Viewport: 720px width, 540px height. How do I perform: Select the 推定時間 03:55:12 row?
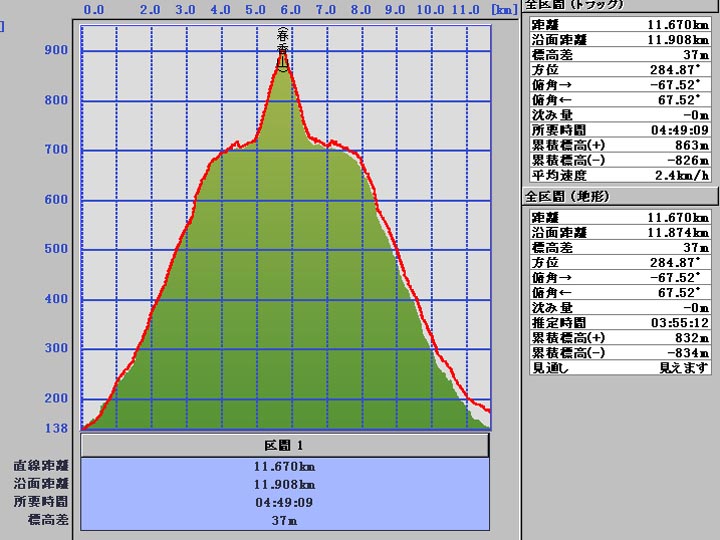click(x=618, y=323)
